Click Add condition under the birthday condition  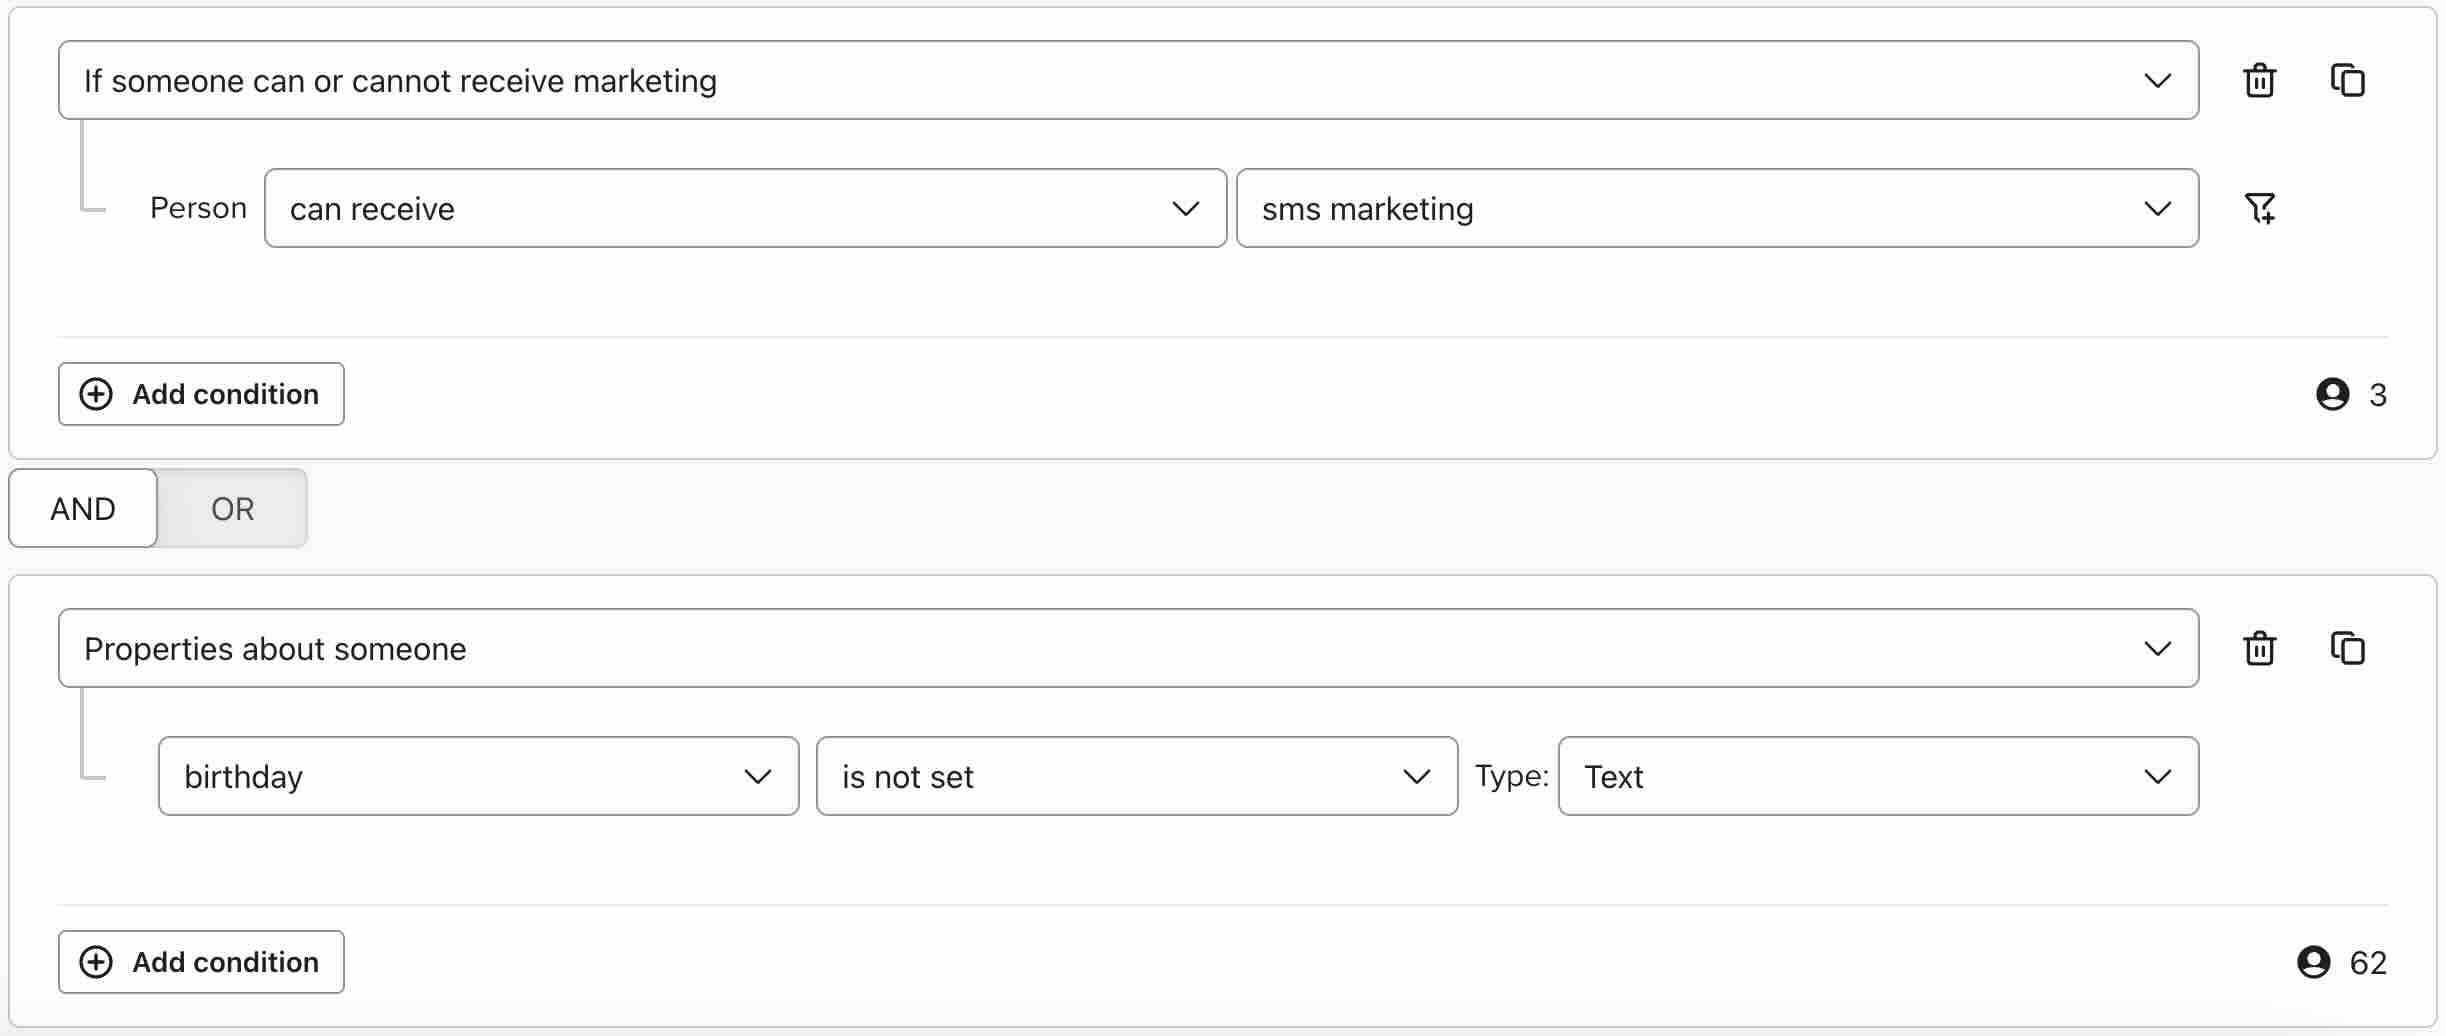pos(200,962)
